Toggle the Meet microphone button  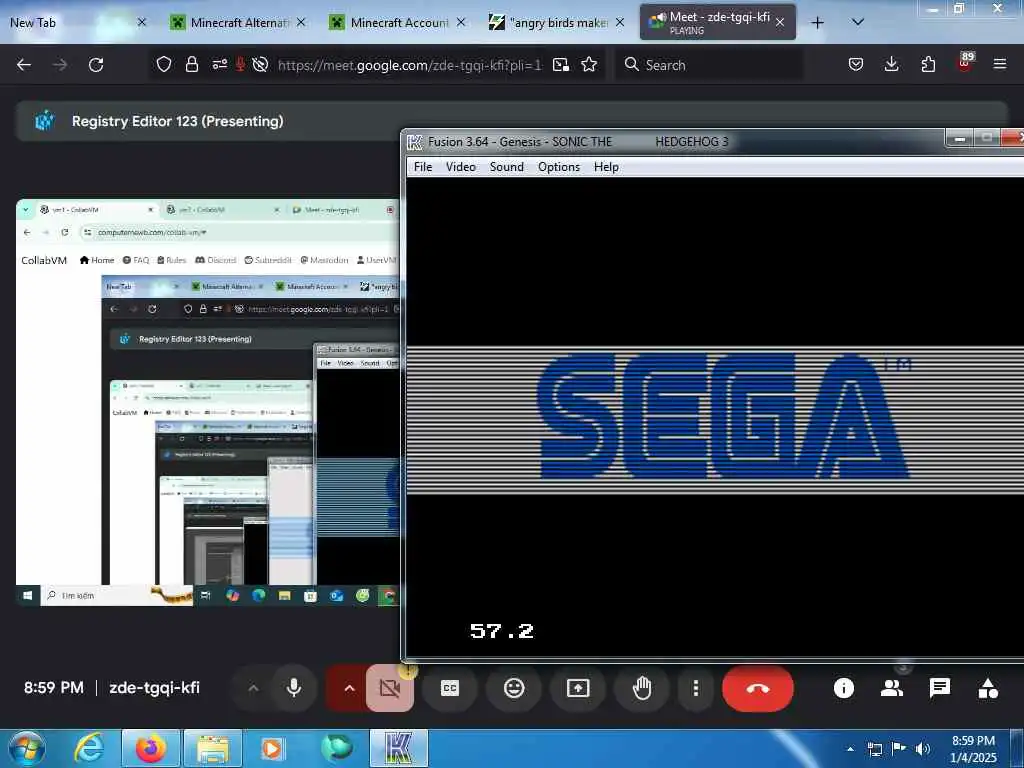[294, 688]
